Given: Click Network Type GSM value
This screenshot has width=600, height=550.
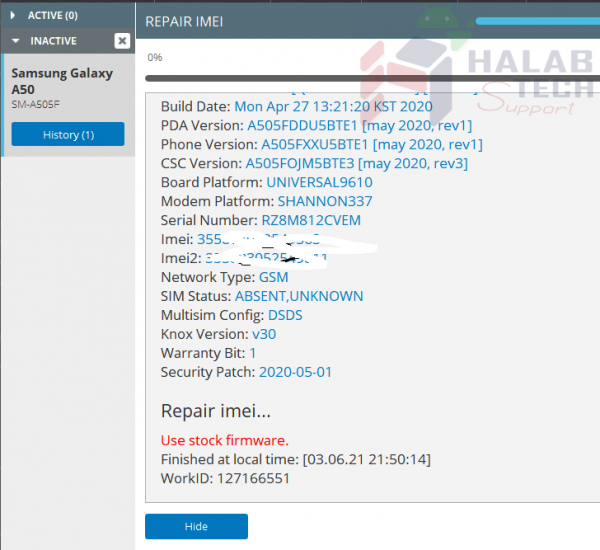Looking at the screenshot, I should (x=274, y=277).
